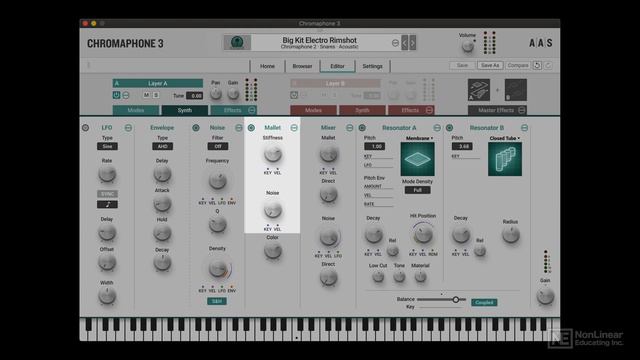
Task: Toggle the S&H button under Noise Density
Action: tap(217, 301)
